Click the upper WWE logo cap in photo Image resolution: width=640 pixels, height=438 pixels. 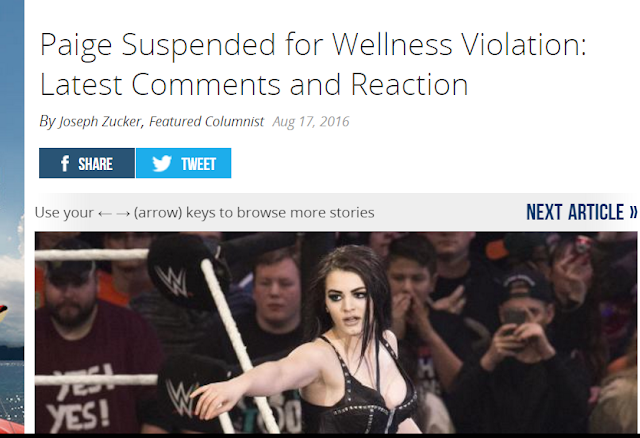[180, 271]
